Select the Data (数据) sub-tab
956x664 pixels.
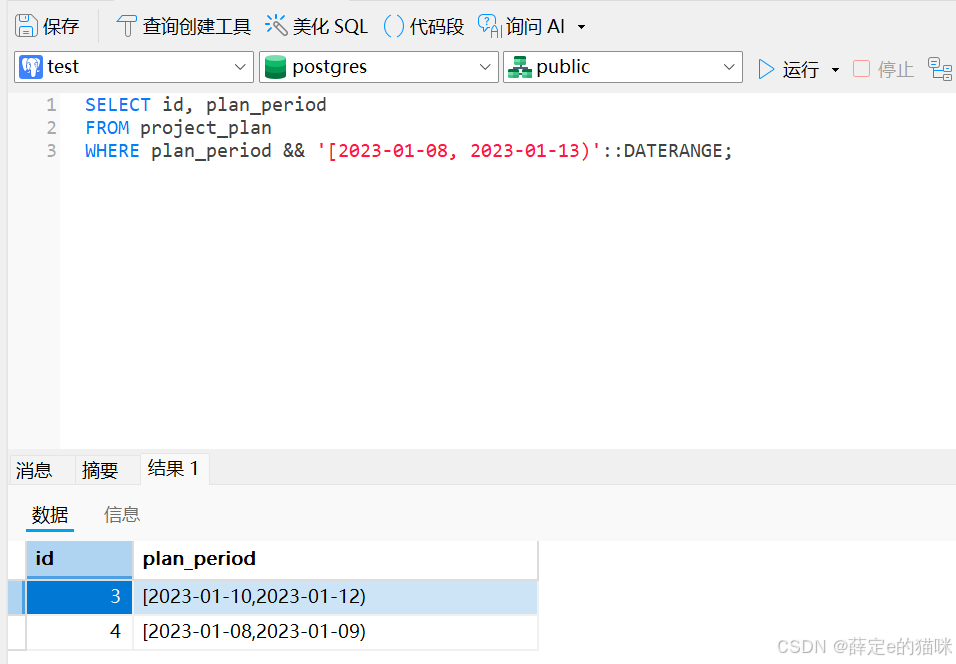click(x=50, y=515)
